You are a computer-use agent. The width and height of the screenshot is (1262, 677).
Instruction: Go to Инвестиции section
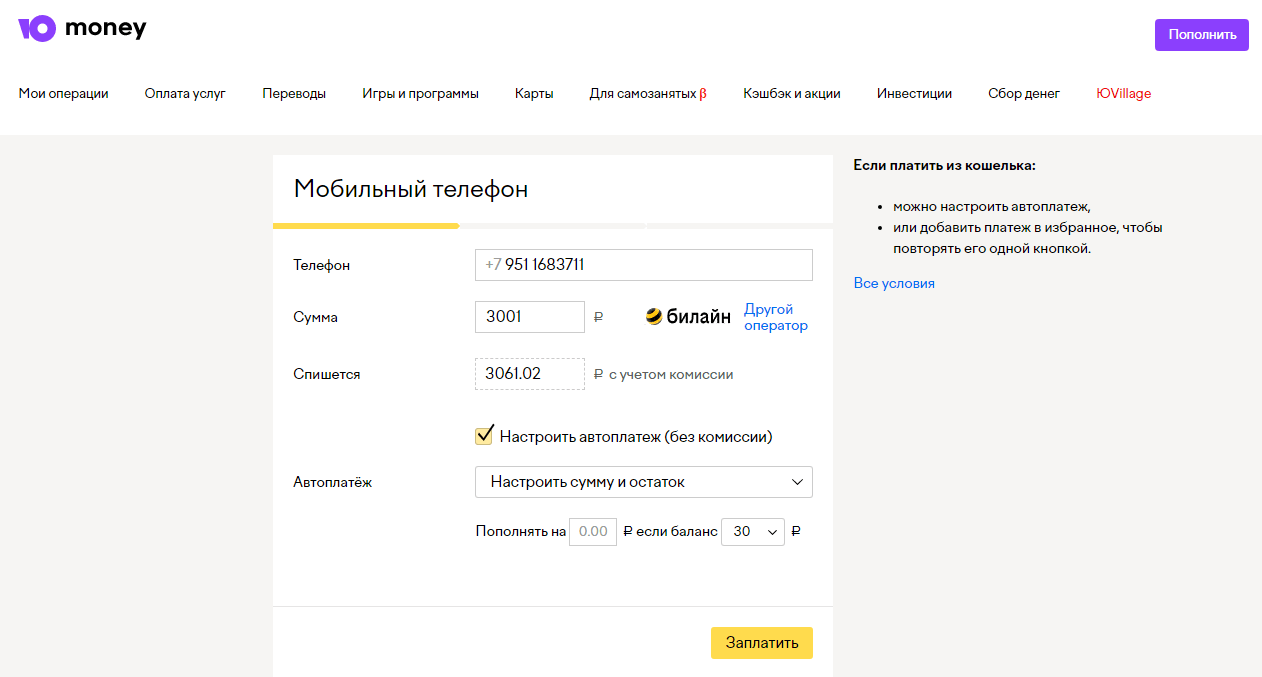pos(914,94)
